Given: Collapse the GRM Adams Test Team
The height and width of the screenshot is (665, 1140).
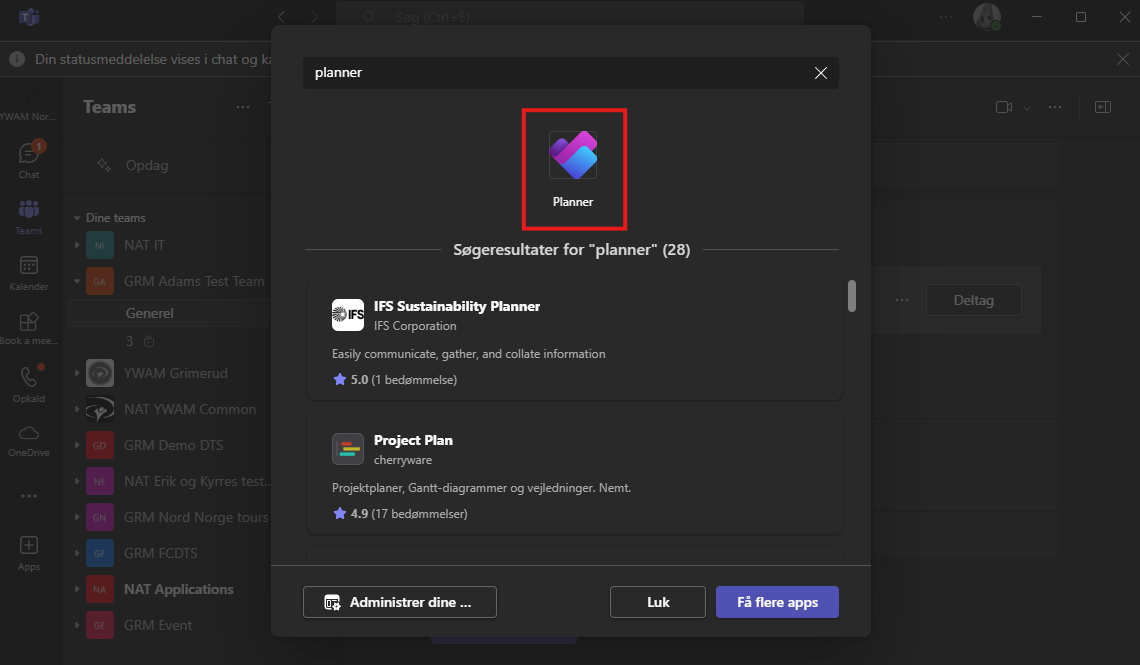Looking at the screenshot, I should click(77, 281).
